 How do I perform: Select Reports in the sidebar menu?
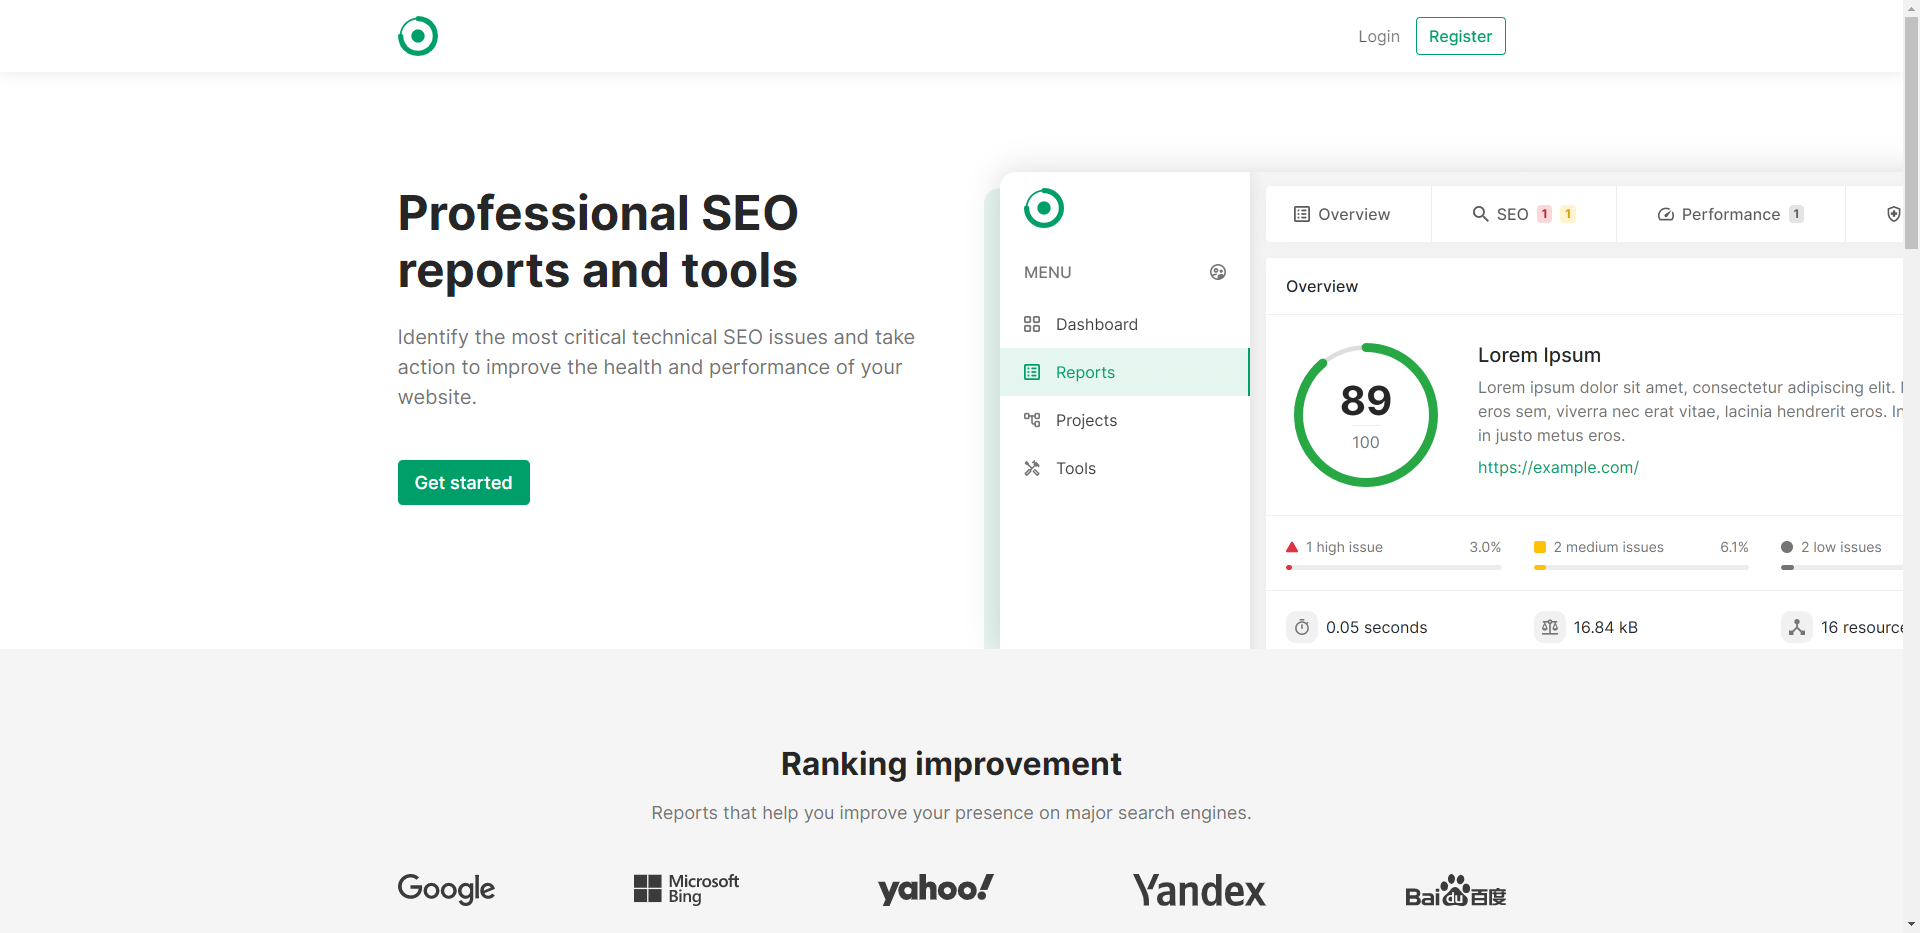[1125, 372]
